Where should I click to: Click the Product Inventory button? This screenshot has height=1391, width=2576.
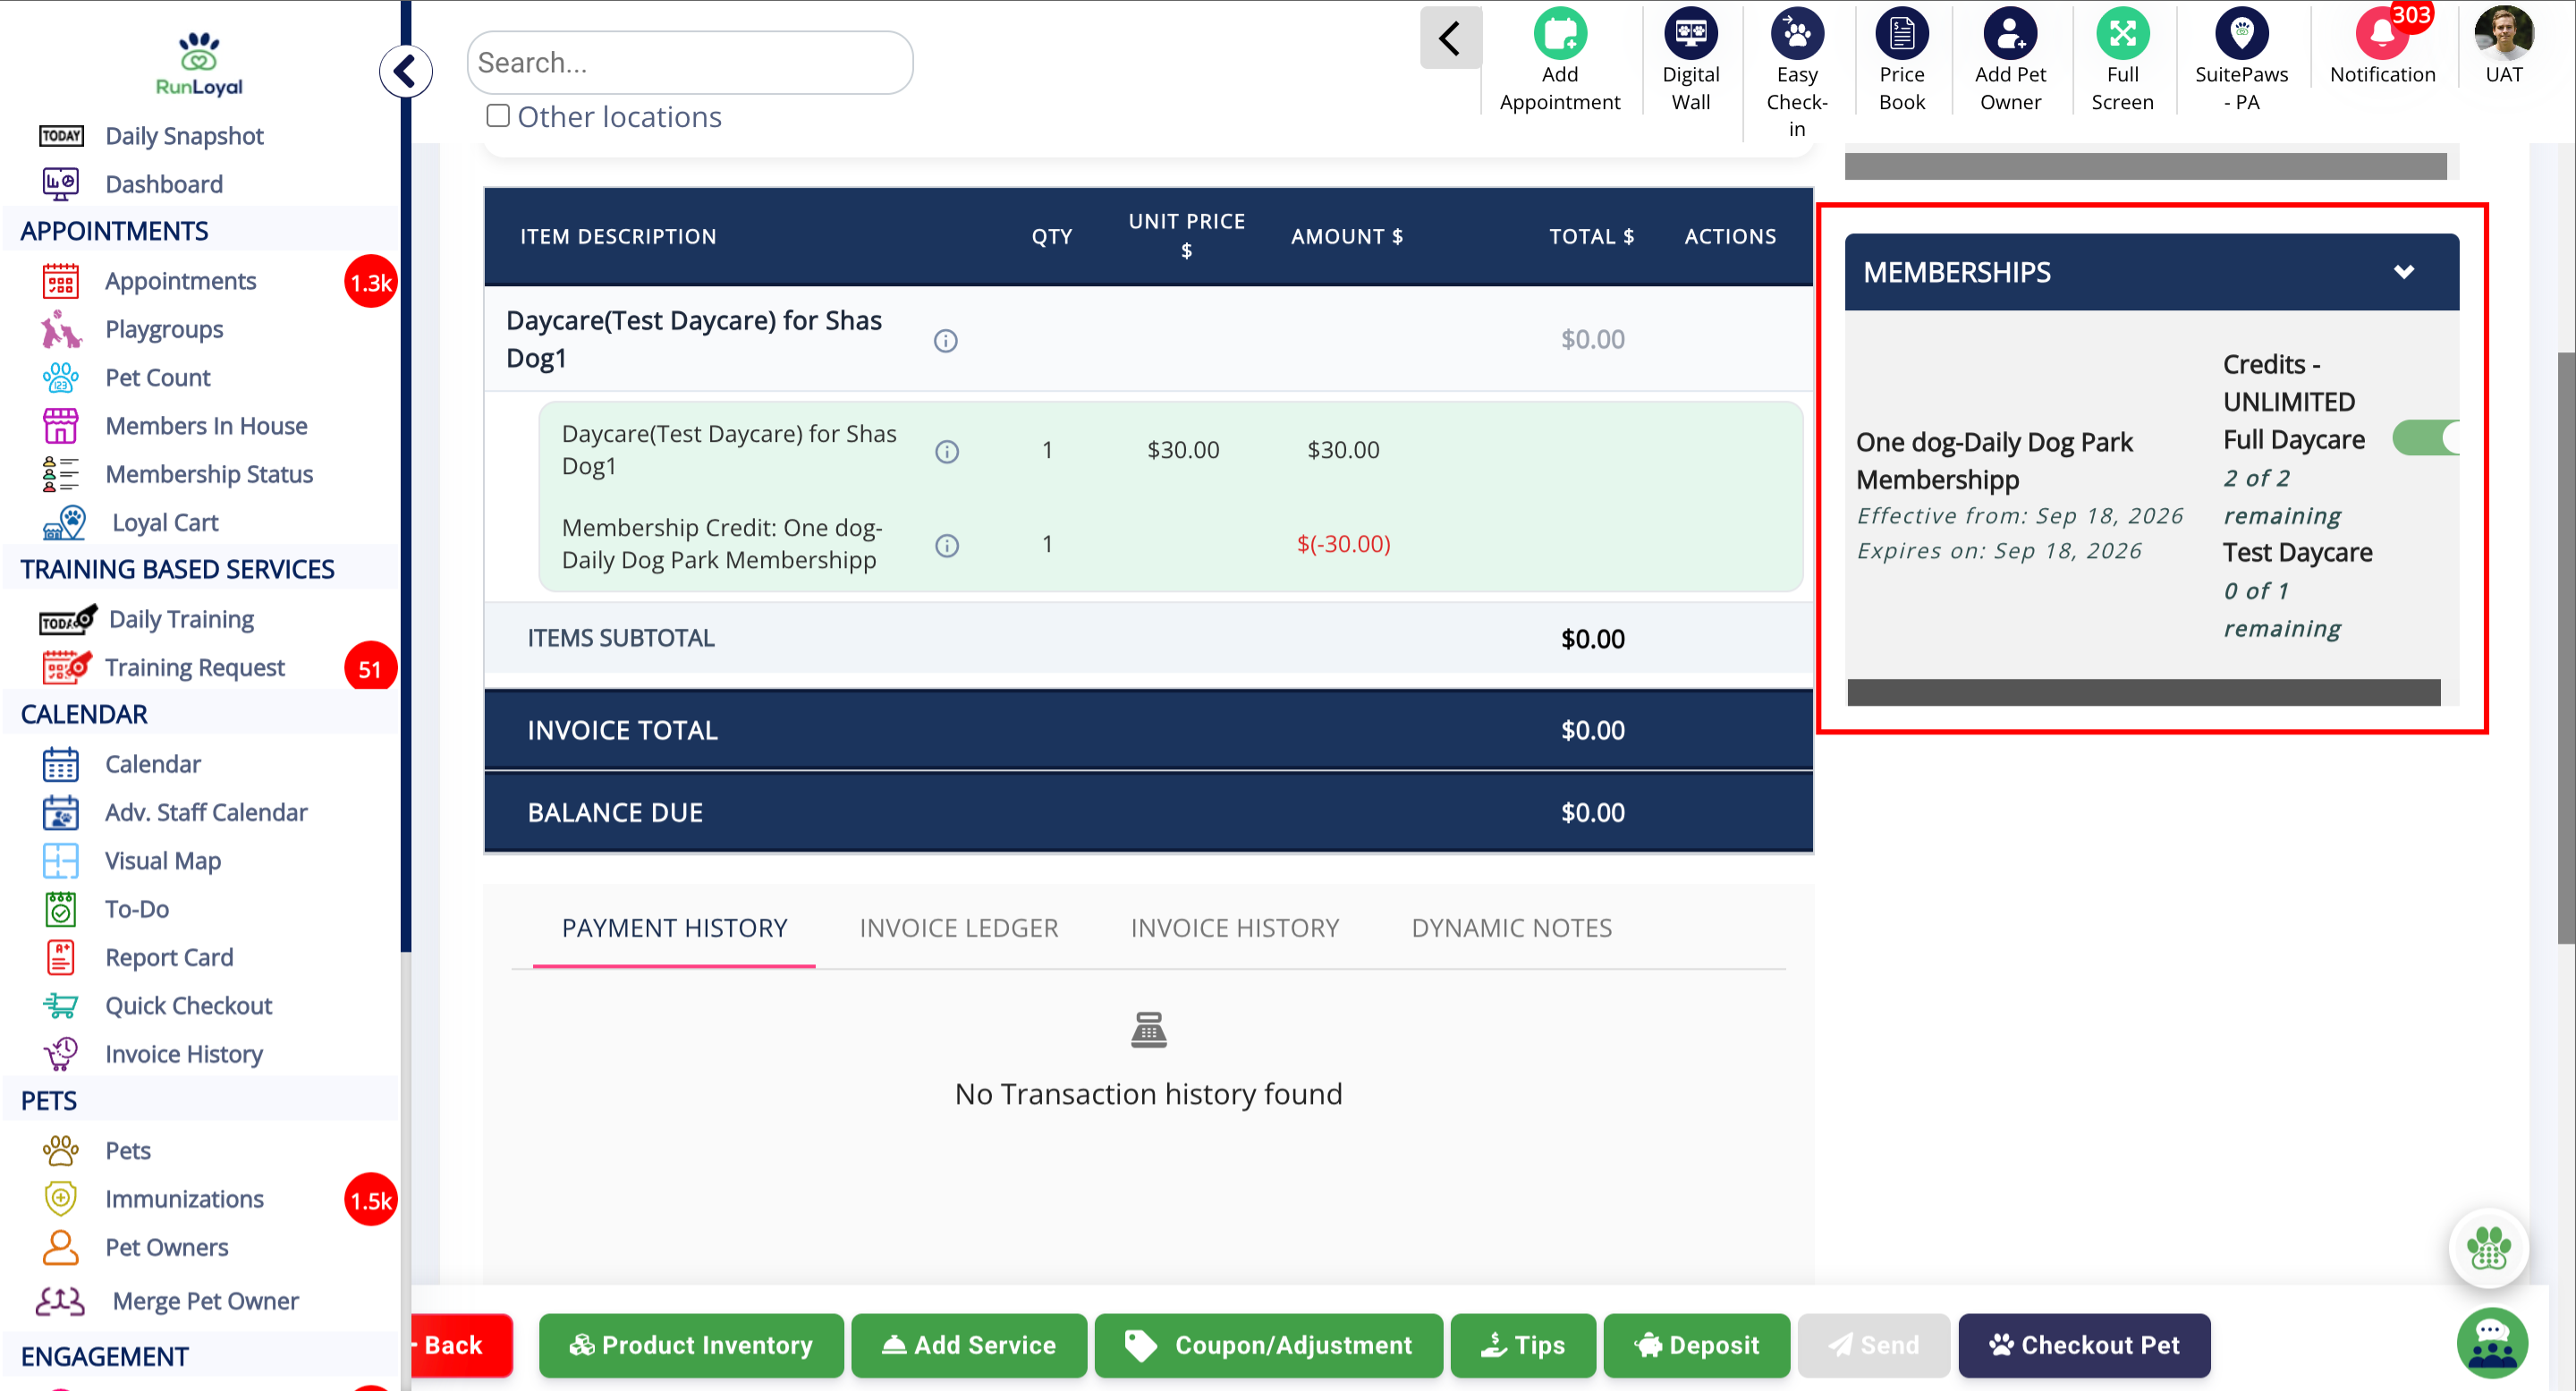point(691,1345)
